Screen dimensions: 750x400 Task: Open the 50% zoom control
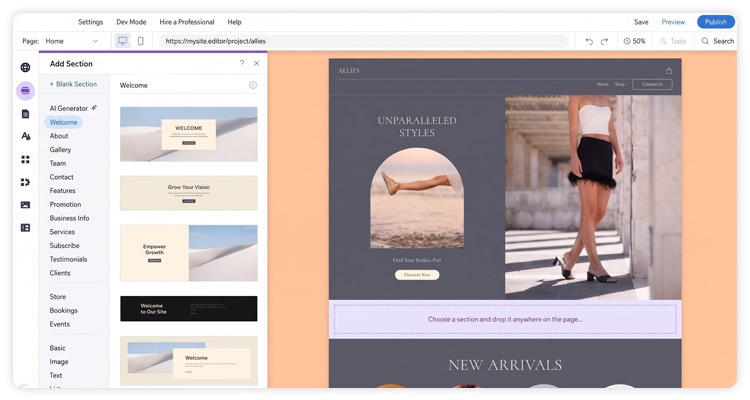click(634, 41)
